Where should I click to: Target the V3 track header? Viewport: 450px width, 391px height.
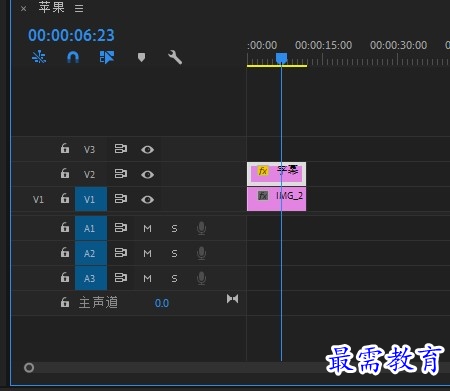(x=89, y=149)
